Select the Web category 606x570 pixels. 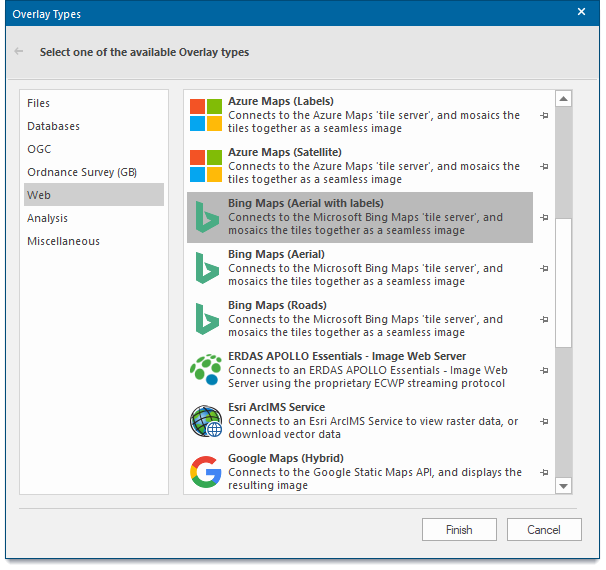pos(94,195)
